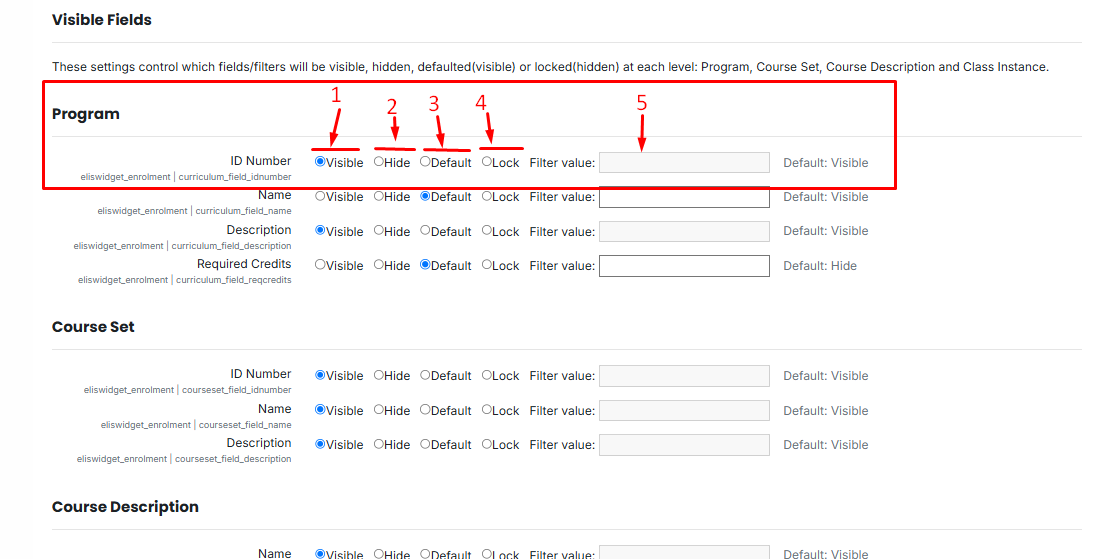1103x559 pixels.
Task: Click 'Default: Visible' beside Program ID Number
Action: click(x=826, y=162)
